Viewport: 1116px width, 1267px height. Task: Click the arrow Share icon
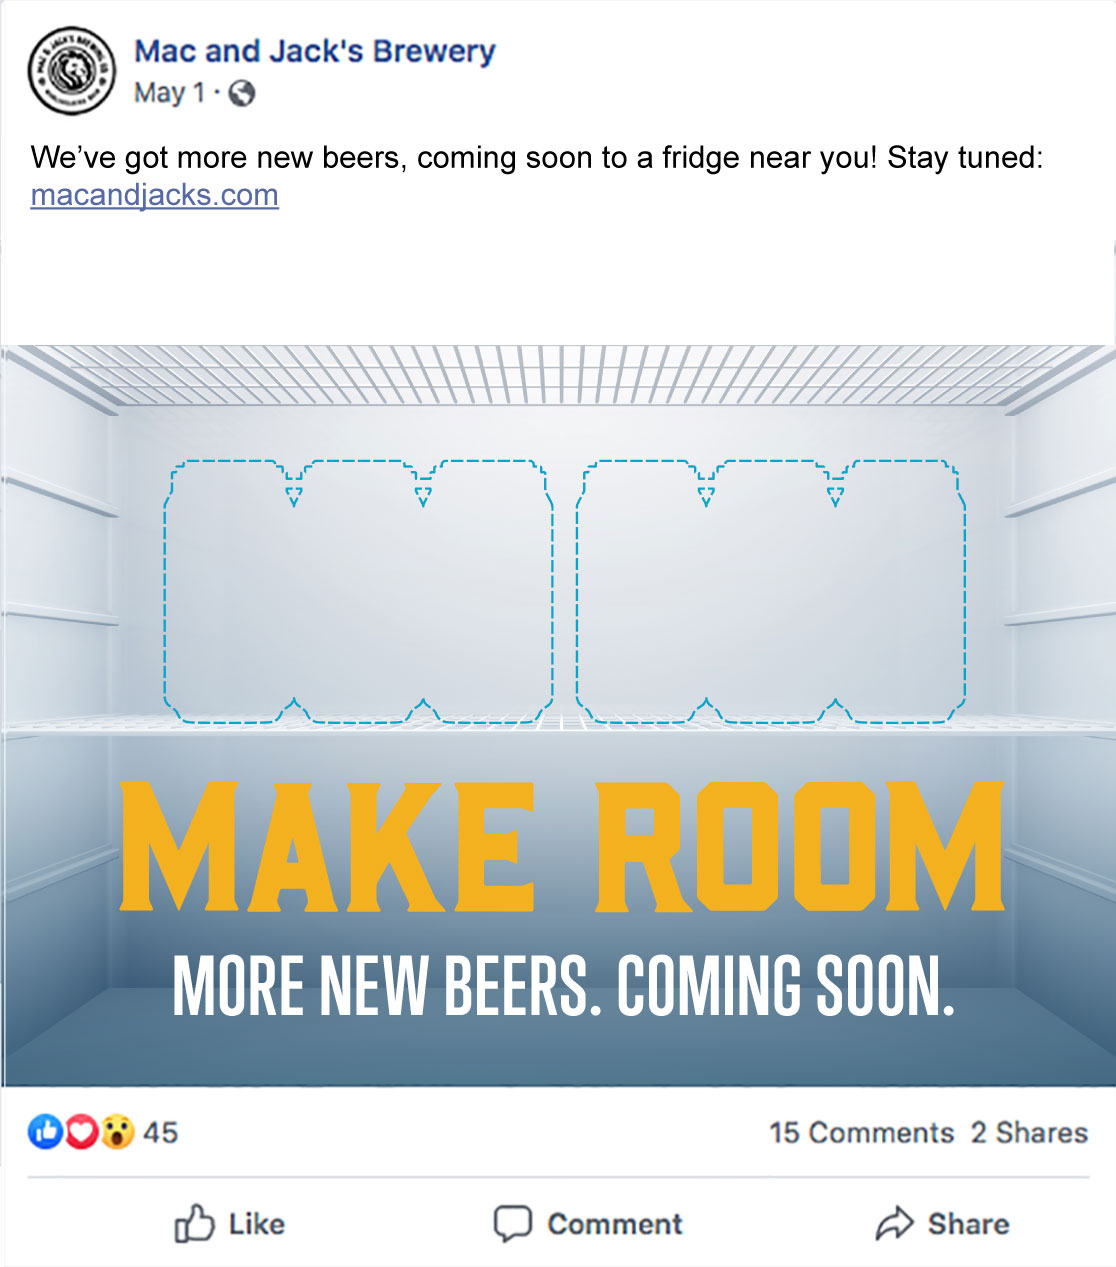pos(894,1223)
